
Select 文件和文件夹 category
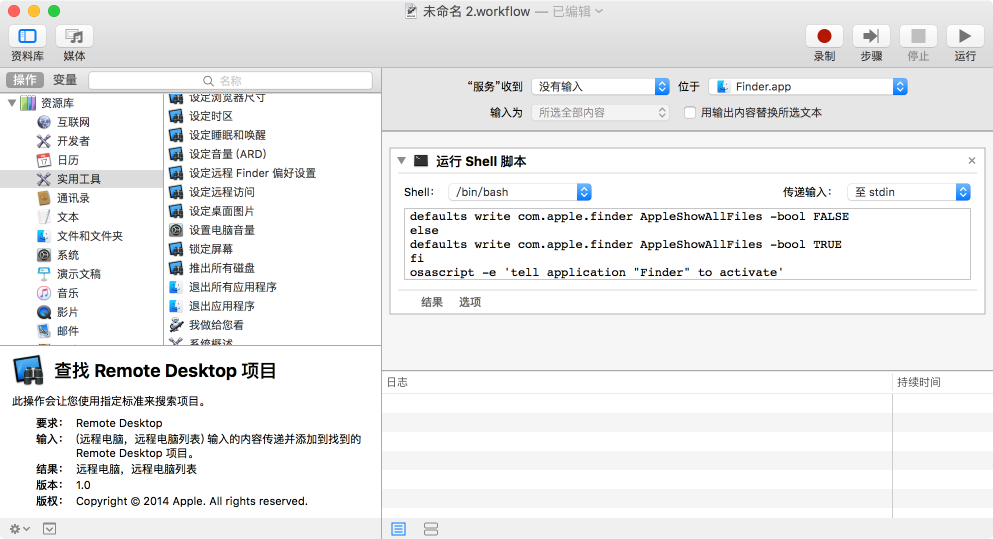pos(89,236)
